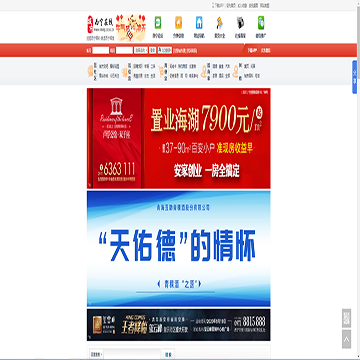The image size is (360, 360).
Task: Open the blue share tab on right edge
Action: coord(354,77)
